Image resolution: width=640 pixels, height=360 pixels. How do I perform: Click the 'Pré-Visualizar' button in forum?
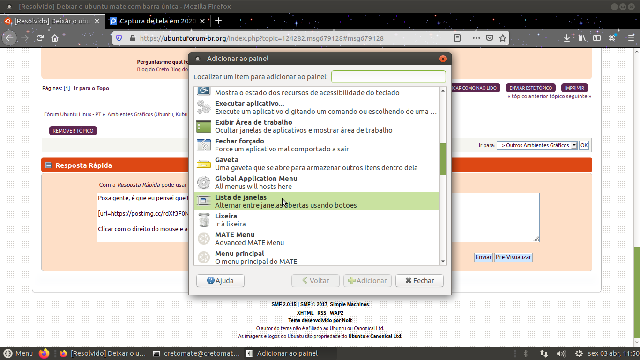click(x=513, y=257)
